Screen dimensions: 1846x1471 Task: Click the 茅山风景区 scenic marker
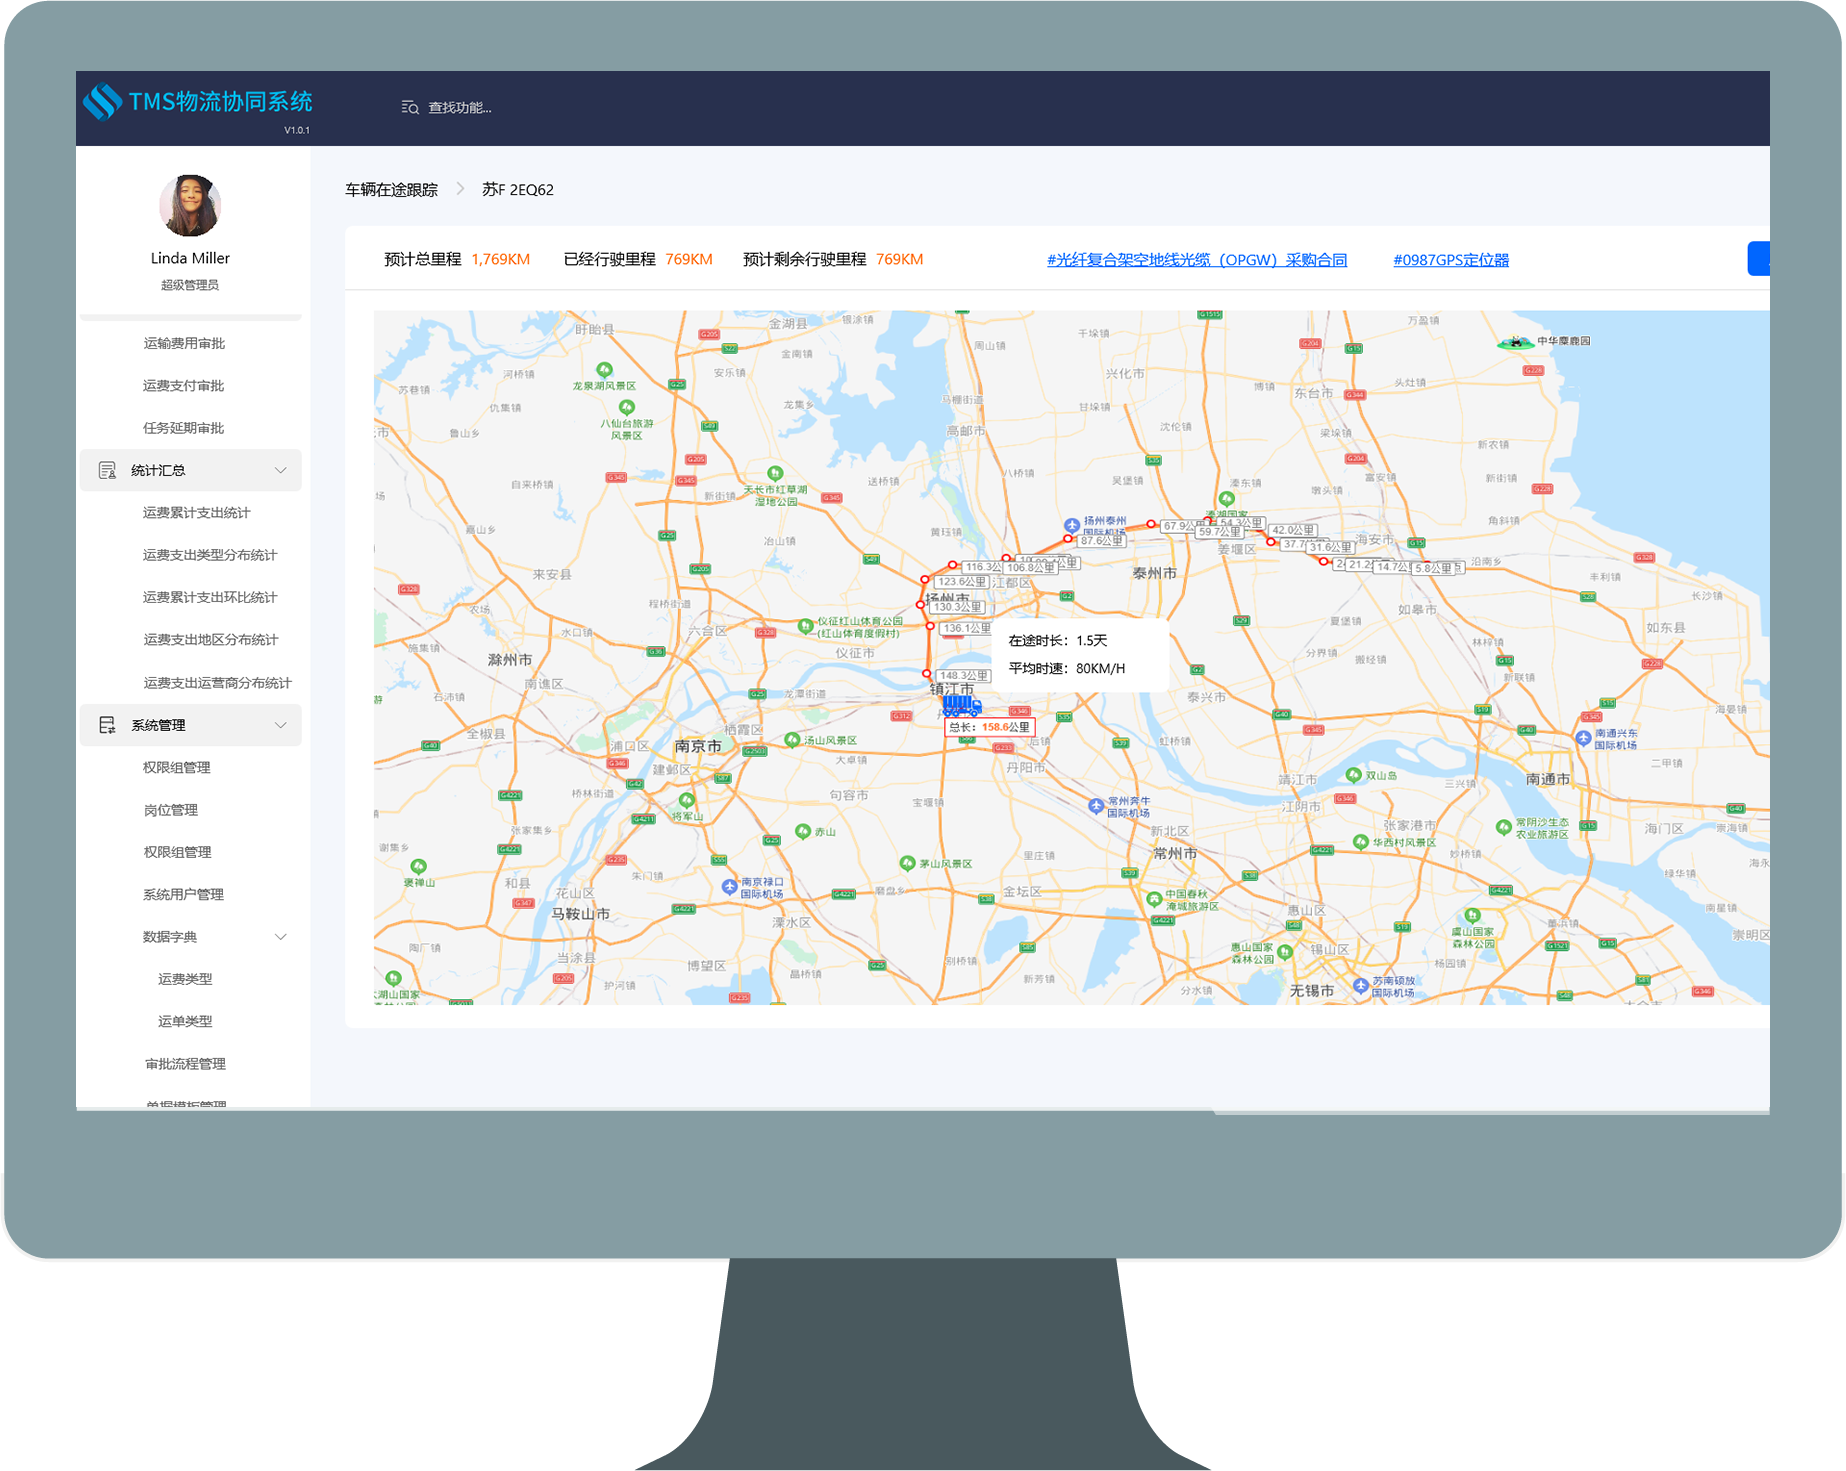[907, 863]
